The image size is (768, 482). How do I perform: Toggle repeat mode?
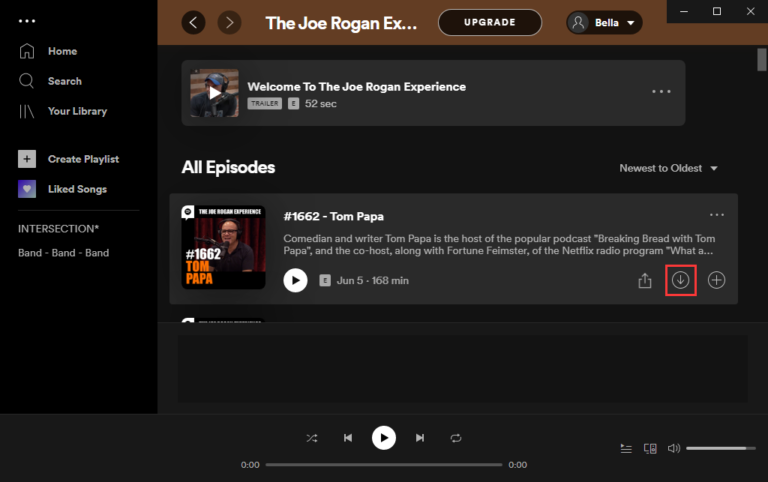point(456,438)
